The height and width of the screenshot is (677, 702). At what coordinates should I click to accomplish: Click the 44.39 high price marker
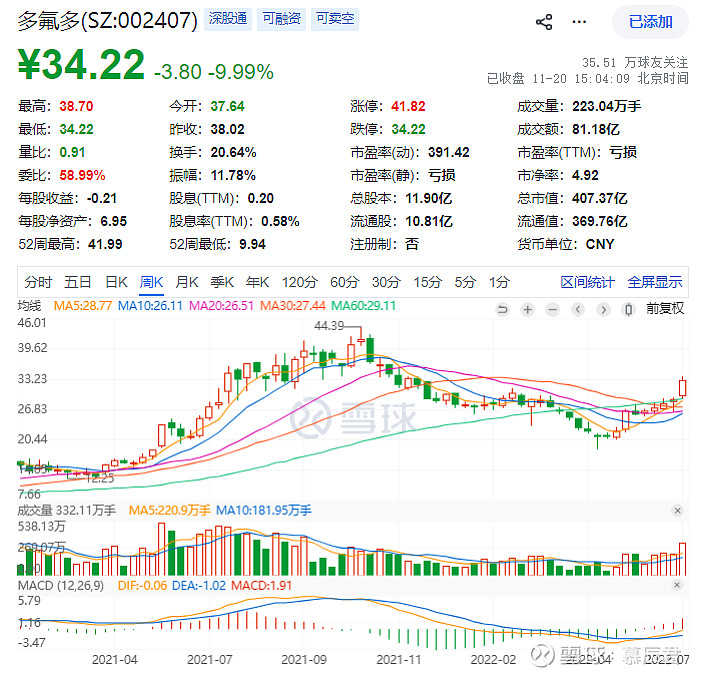point(329,326)
